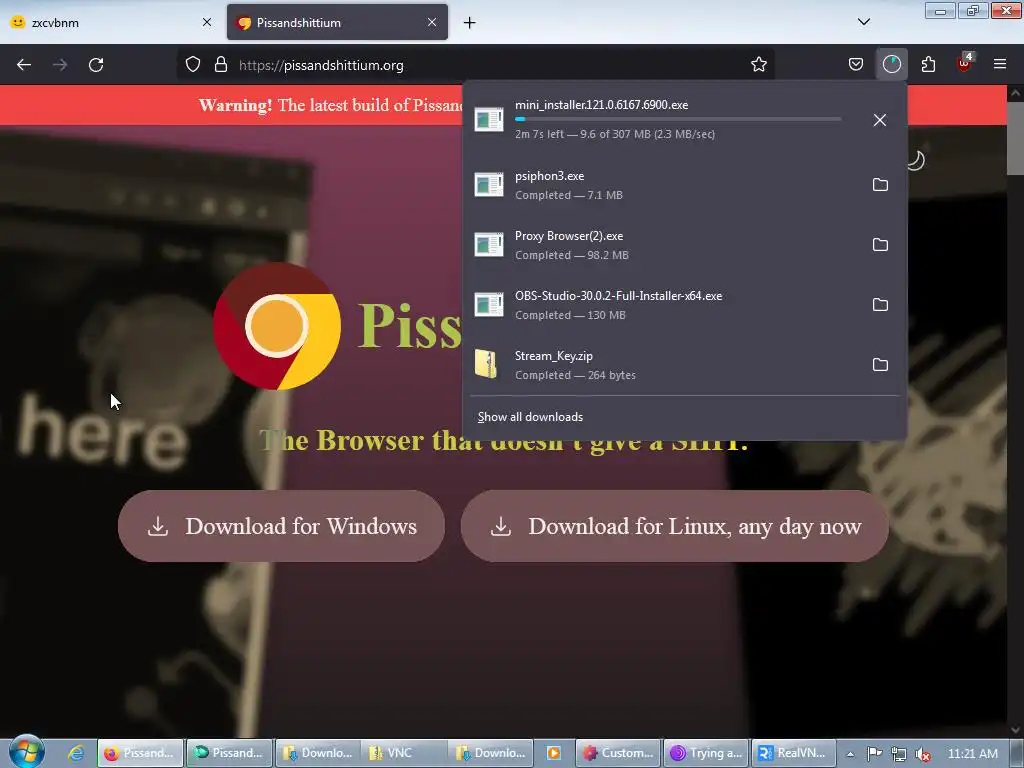The height and width of the screenshot is (768, 1024).
Task: Toggle dark mode moon icon on page
Action: (916, 160)
